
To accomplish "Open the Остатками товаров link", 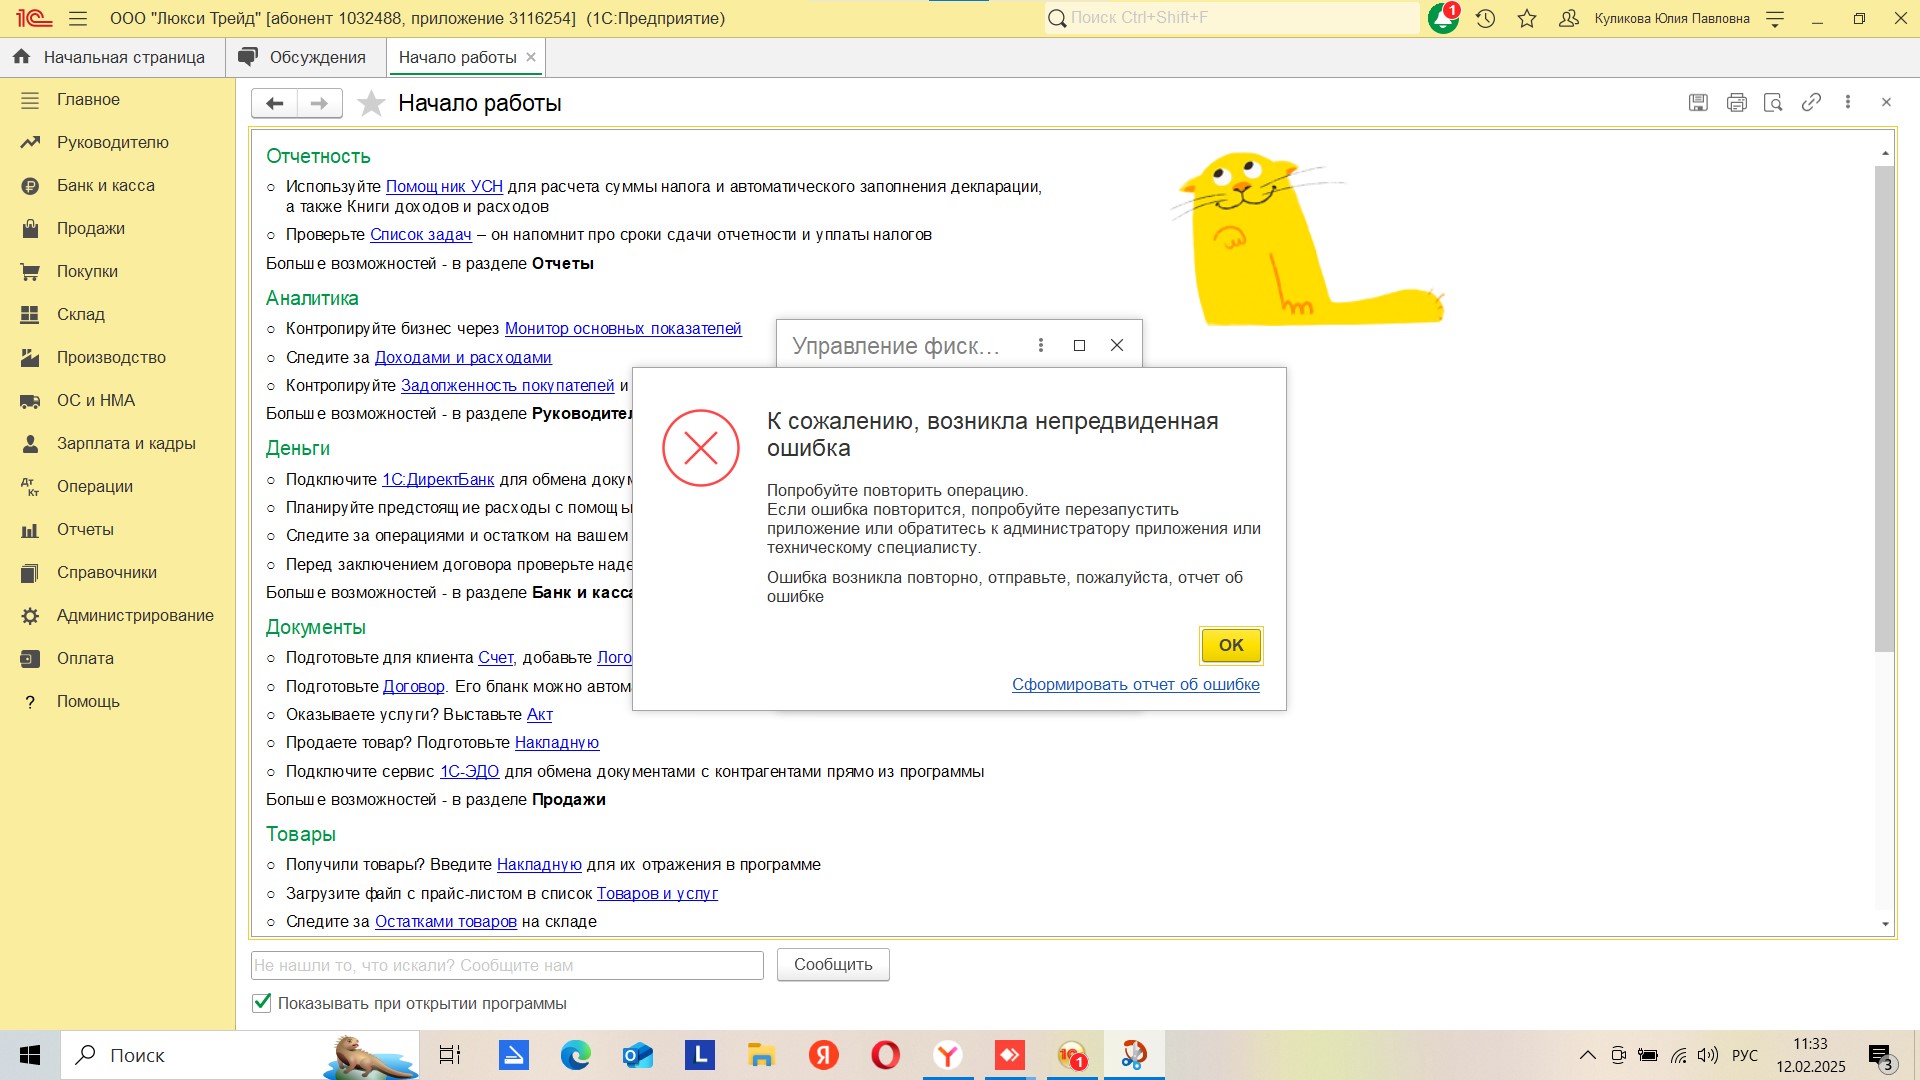I will tap(445, 921).
